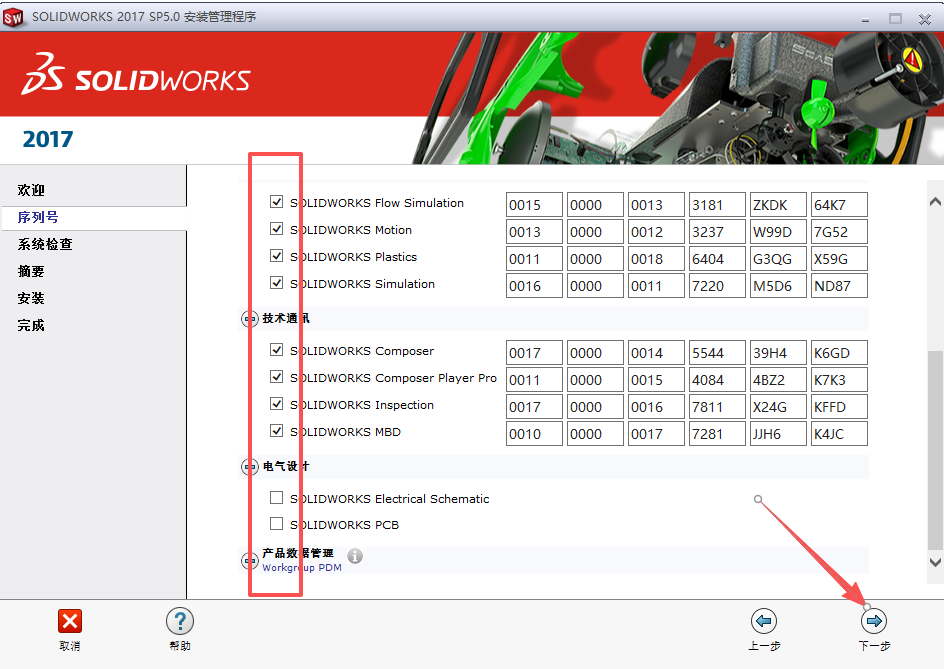Click the SolidWorks icon in the title bar
This screenshot has height=669, width=944.
click(15, 16)
